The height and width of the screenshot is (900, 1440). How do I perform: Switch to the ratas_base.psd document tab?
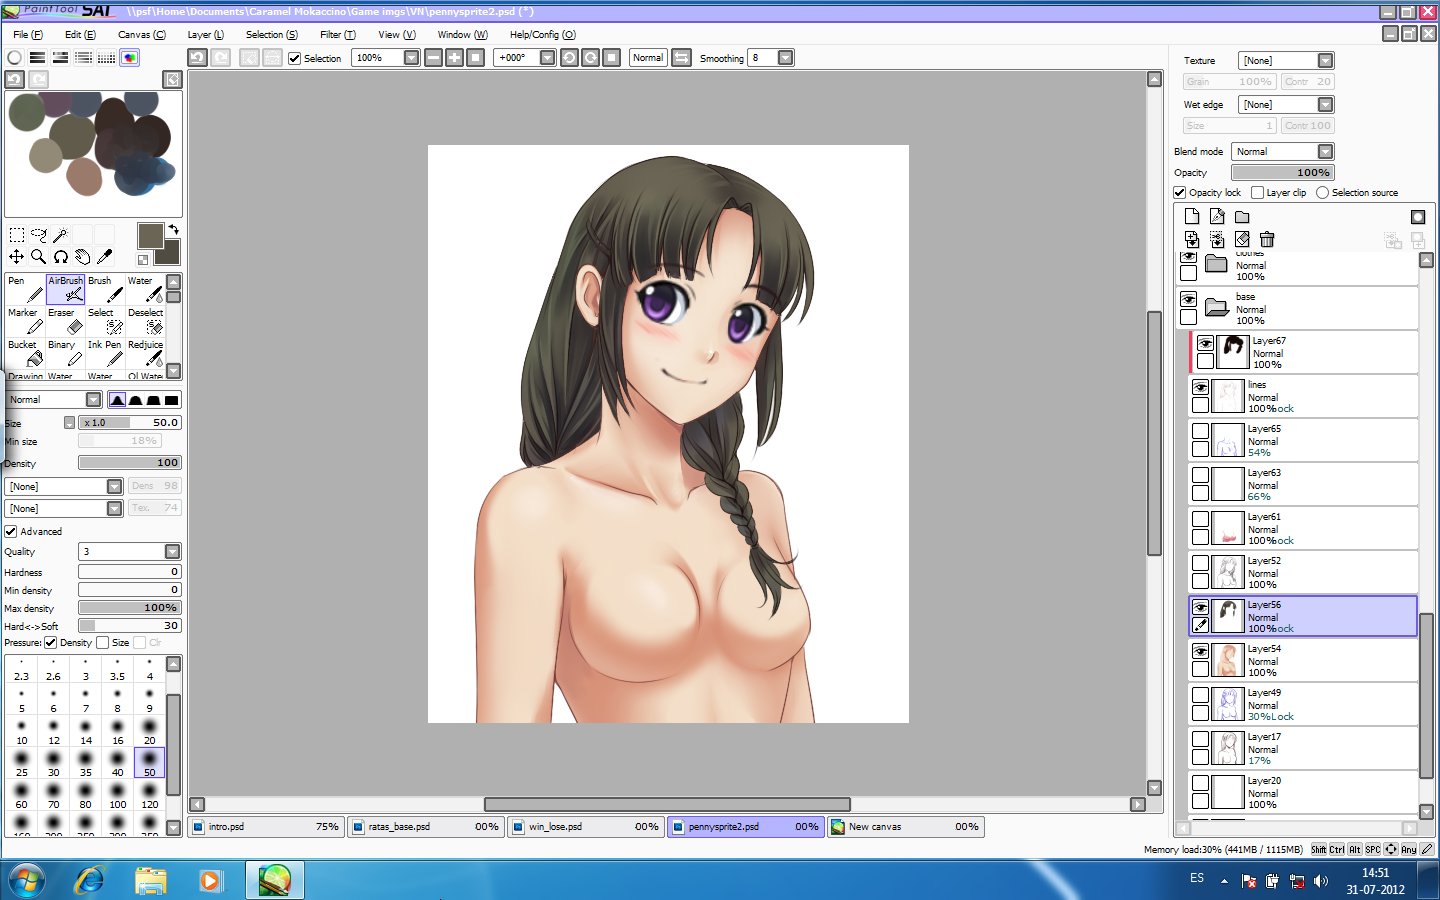pyautogui.click(x=425, y=827)
